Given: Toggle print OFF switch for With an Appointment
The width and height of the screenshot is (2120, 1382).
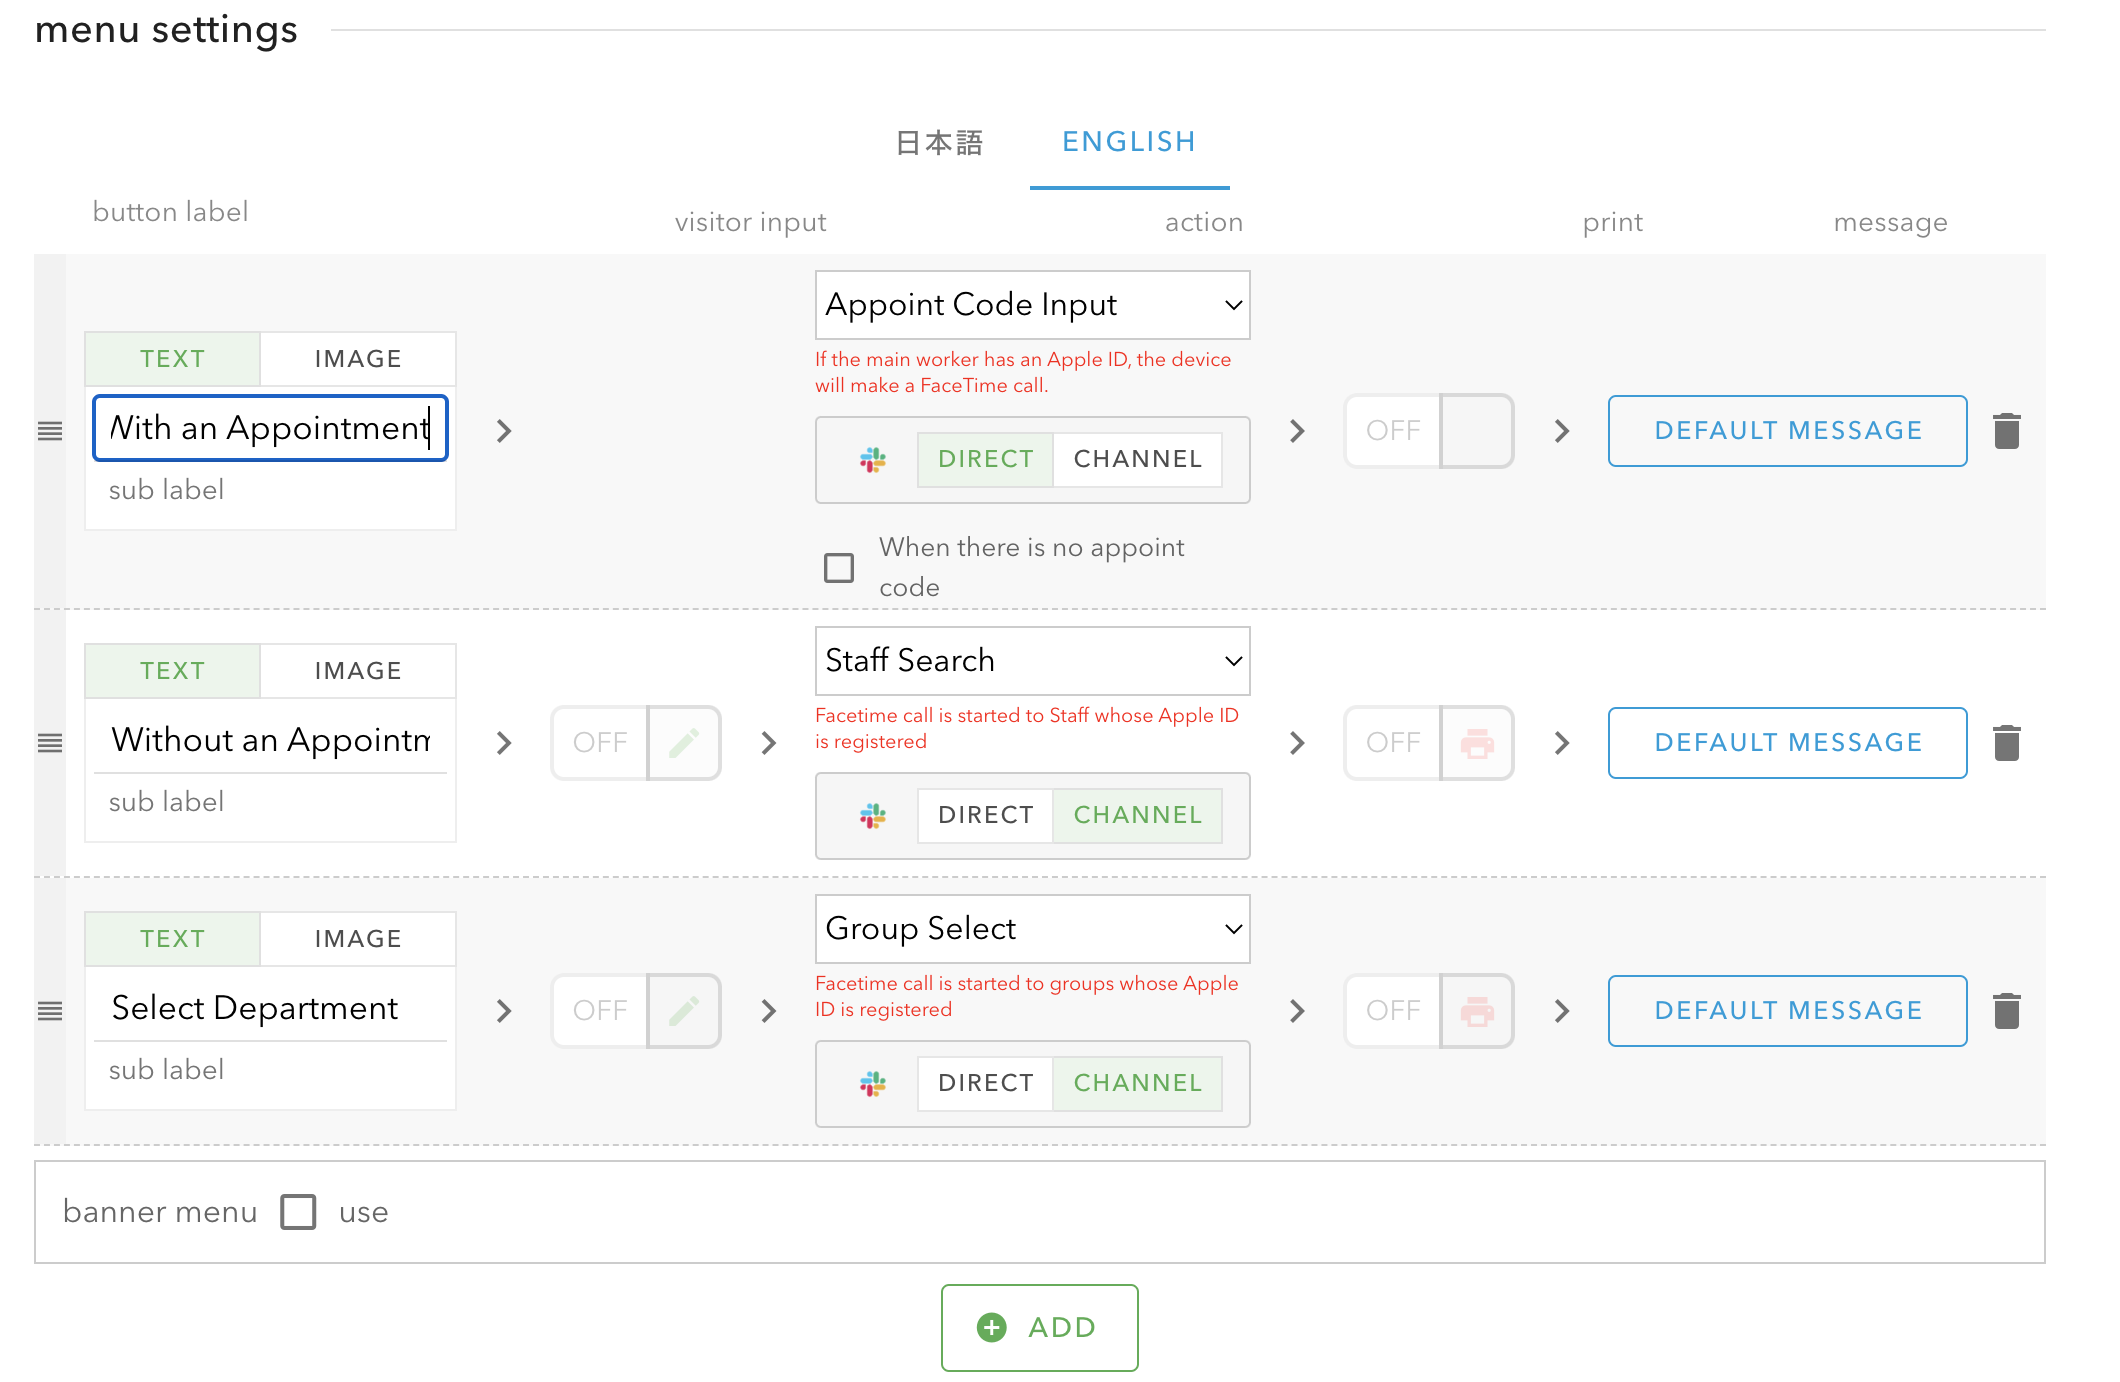Looking at the screenshot, I should pos(1428,431).
